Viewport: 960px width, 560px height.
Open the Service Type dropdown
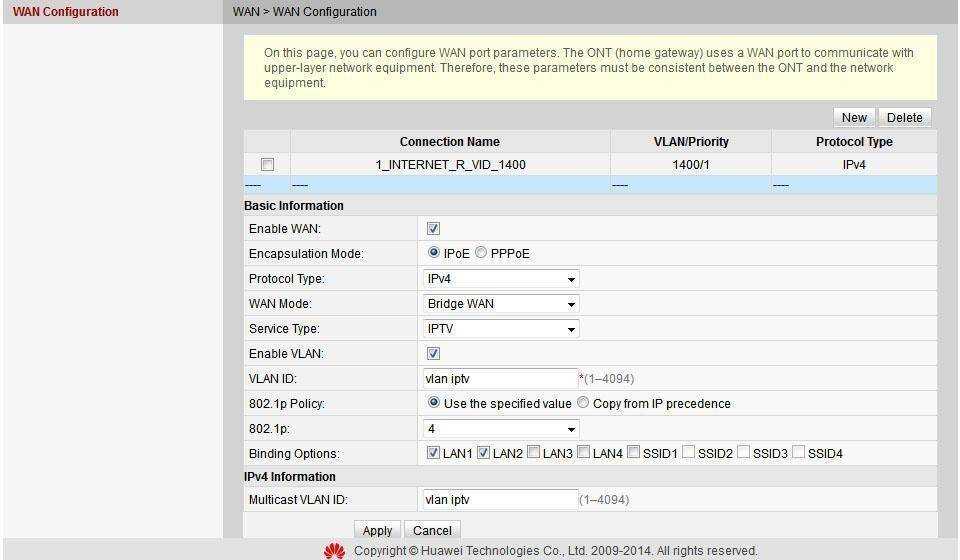[x=501, y=329]
